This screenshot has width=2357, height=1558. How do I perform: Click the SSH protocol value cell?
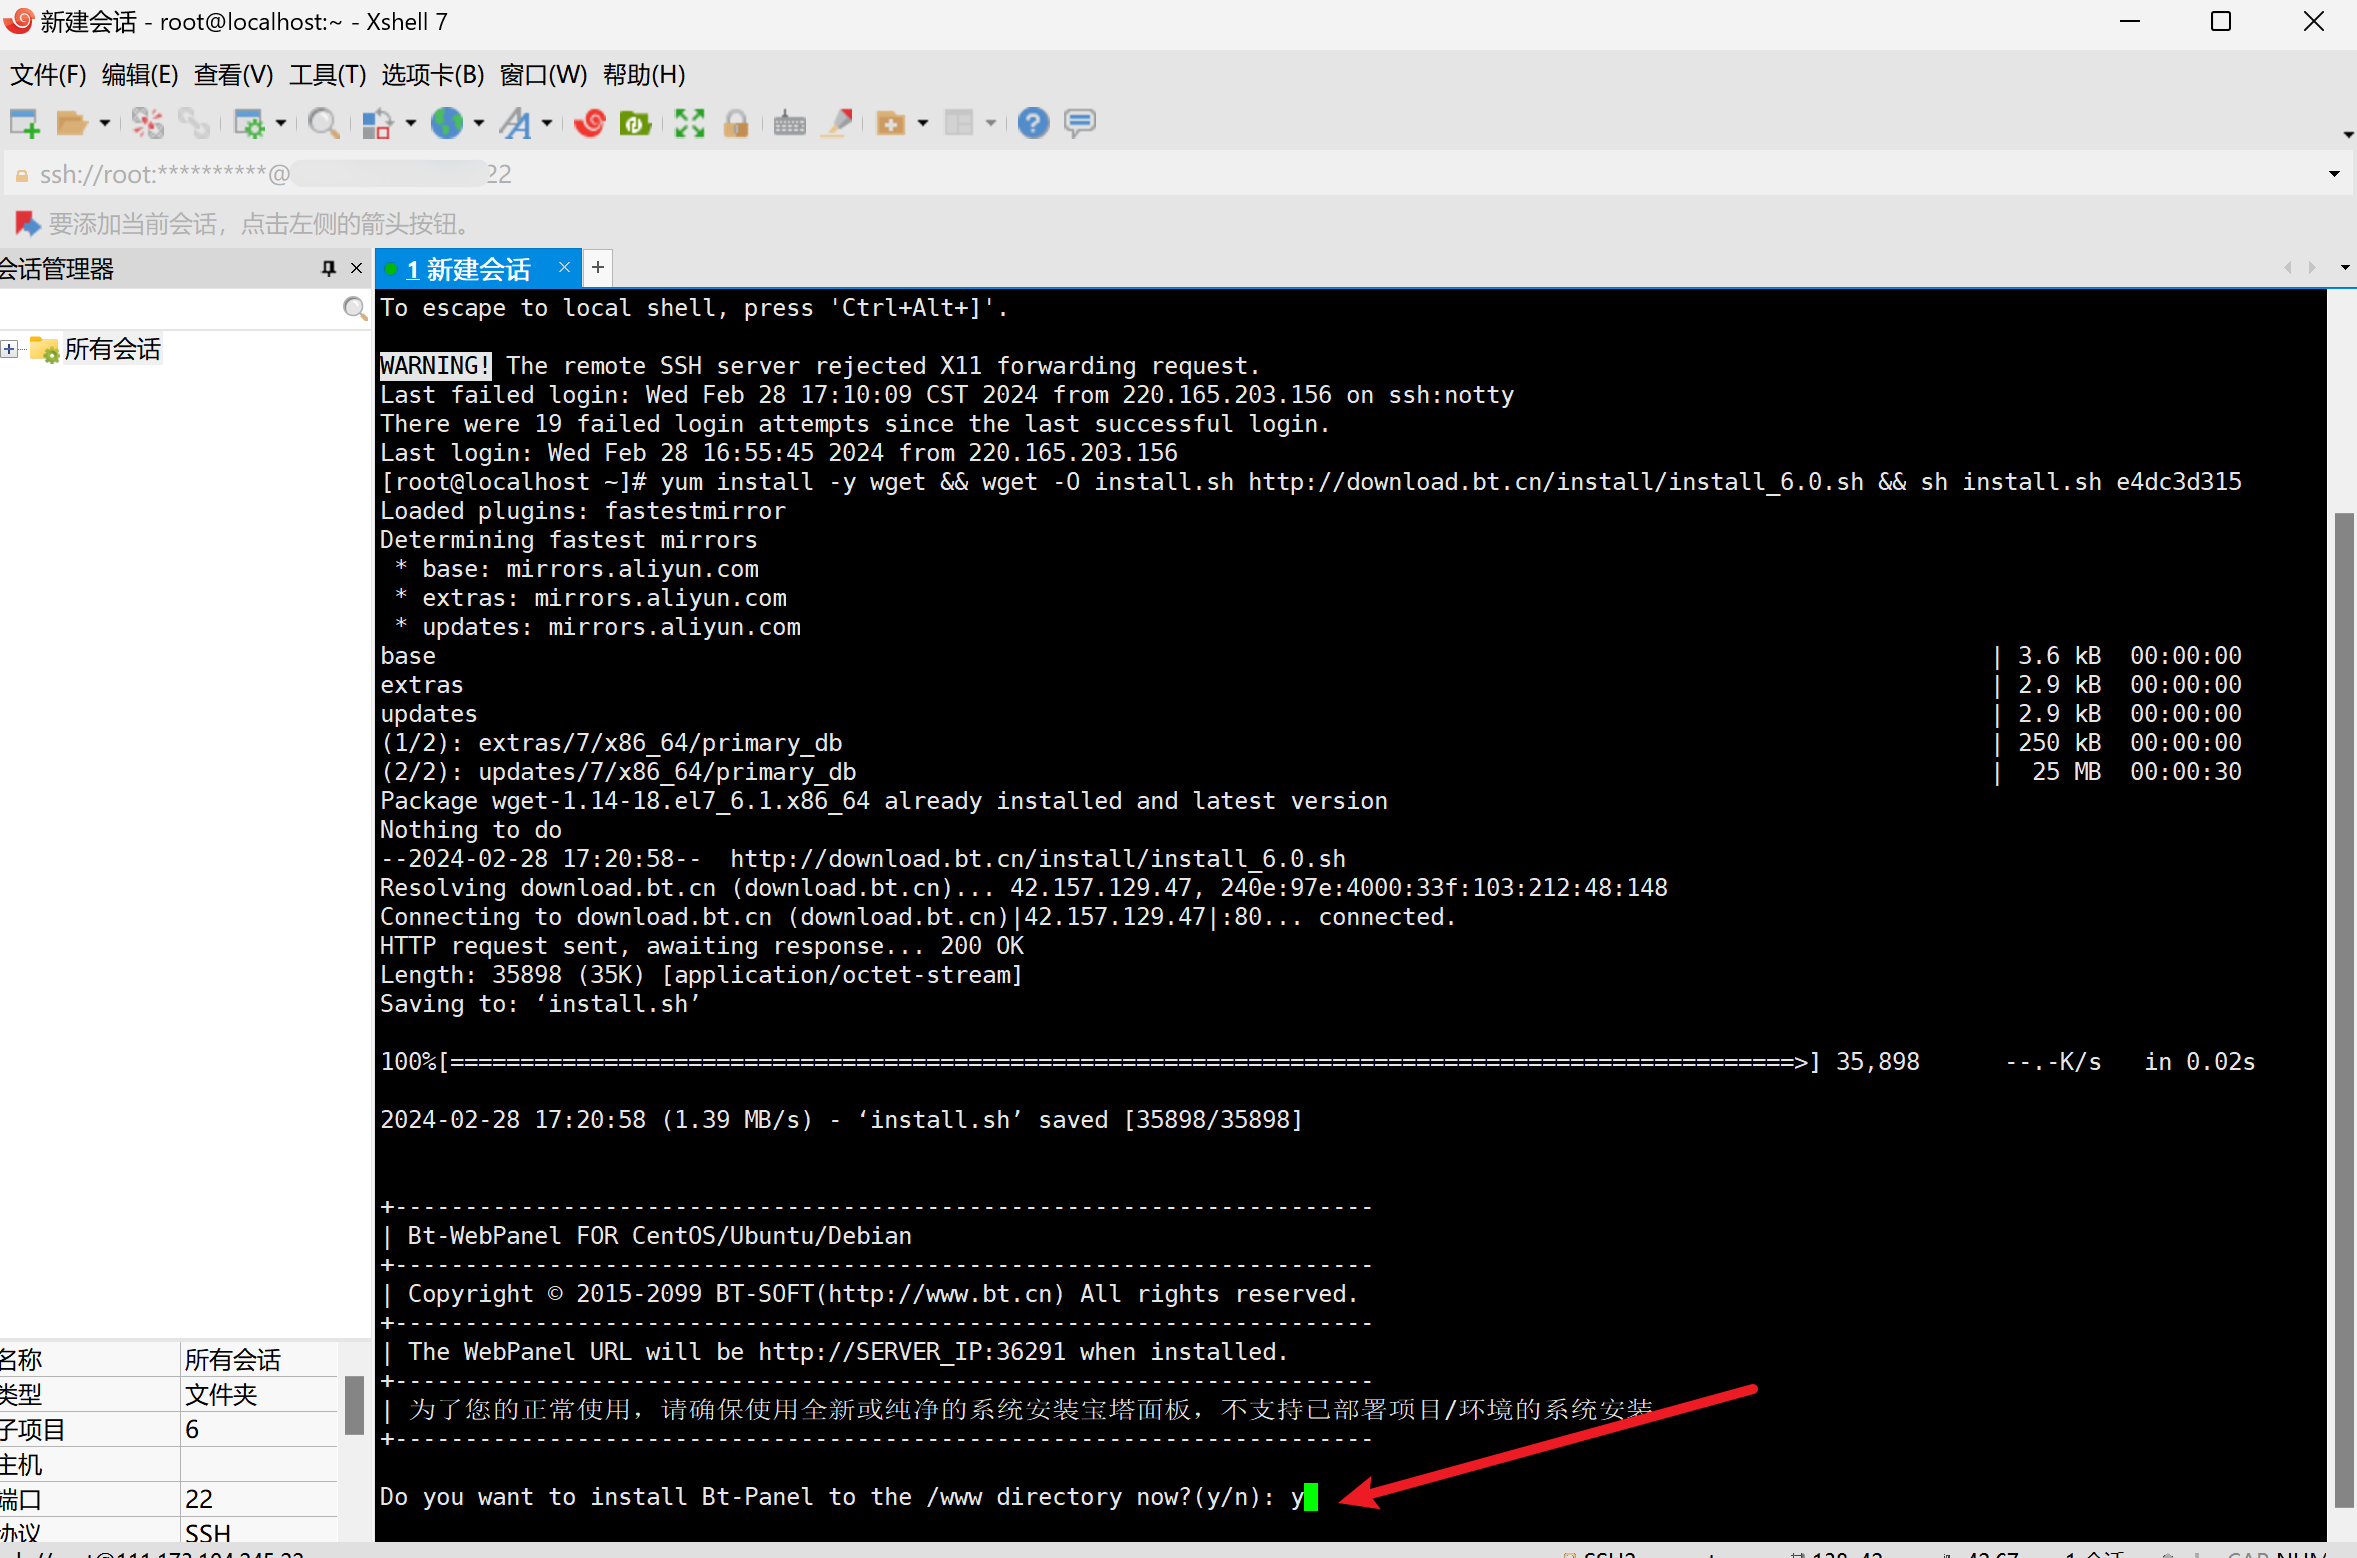[258, 1532]
